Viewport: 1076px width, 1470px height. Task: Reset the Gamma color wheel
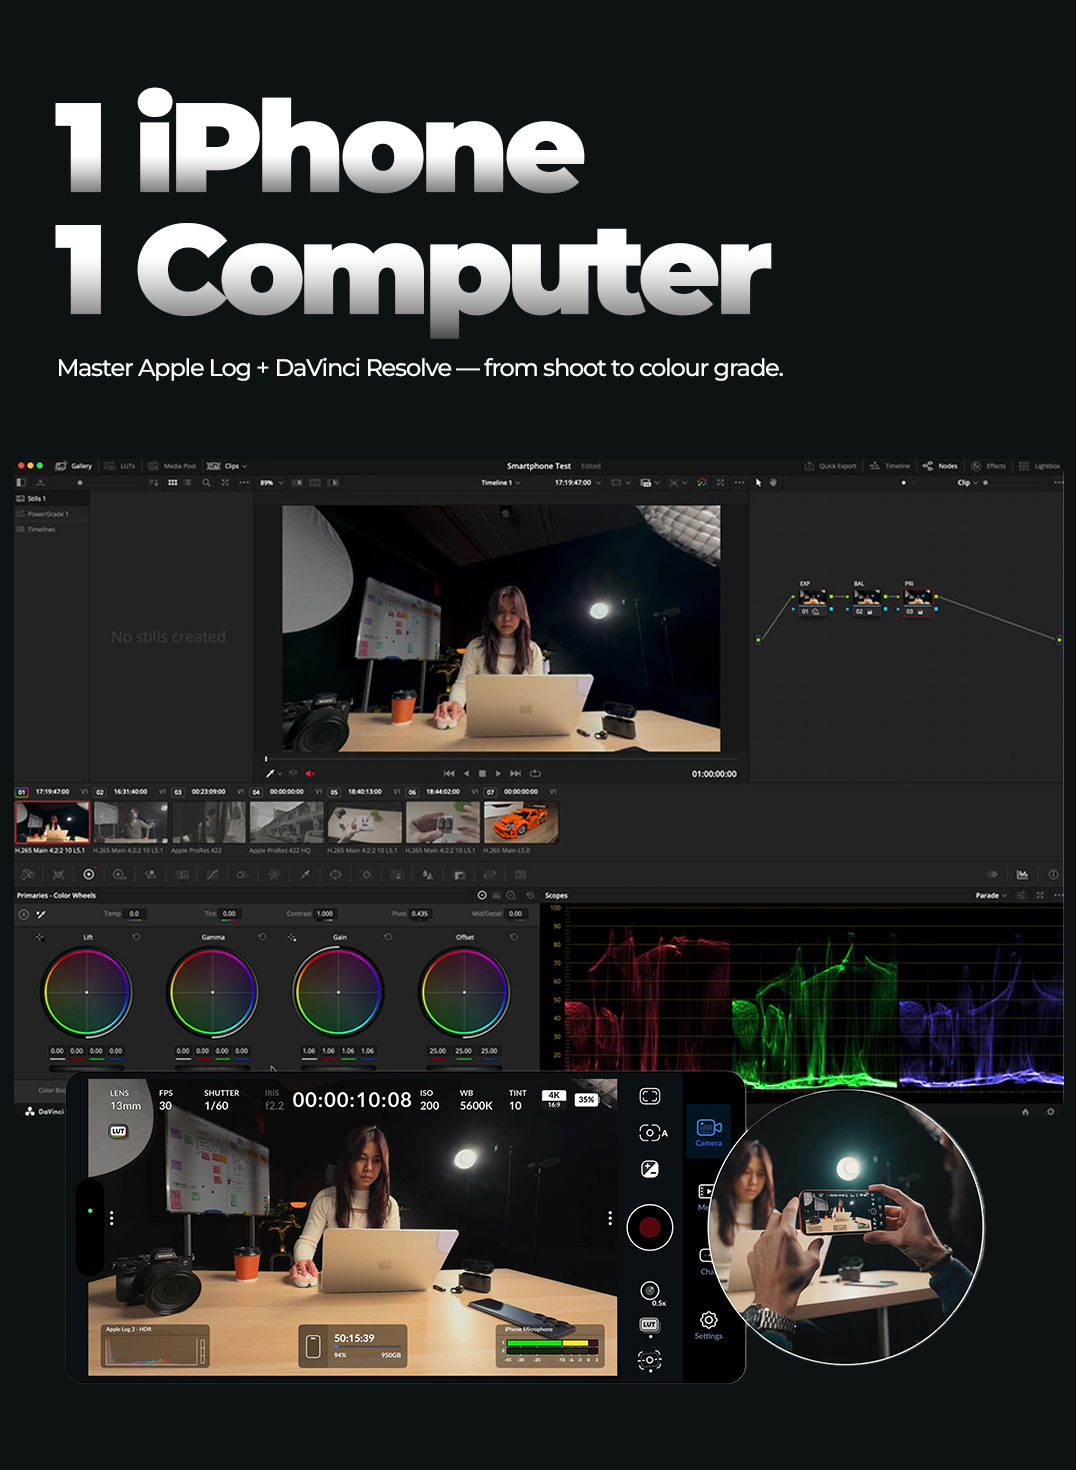click(262, 938)
